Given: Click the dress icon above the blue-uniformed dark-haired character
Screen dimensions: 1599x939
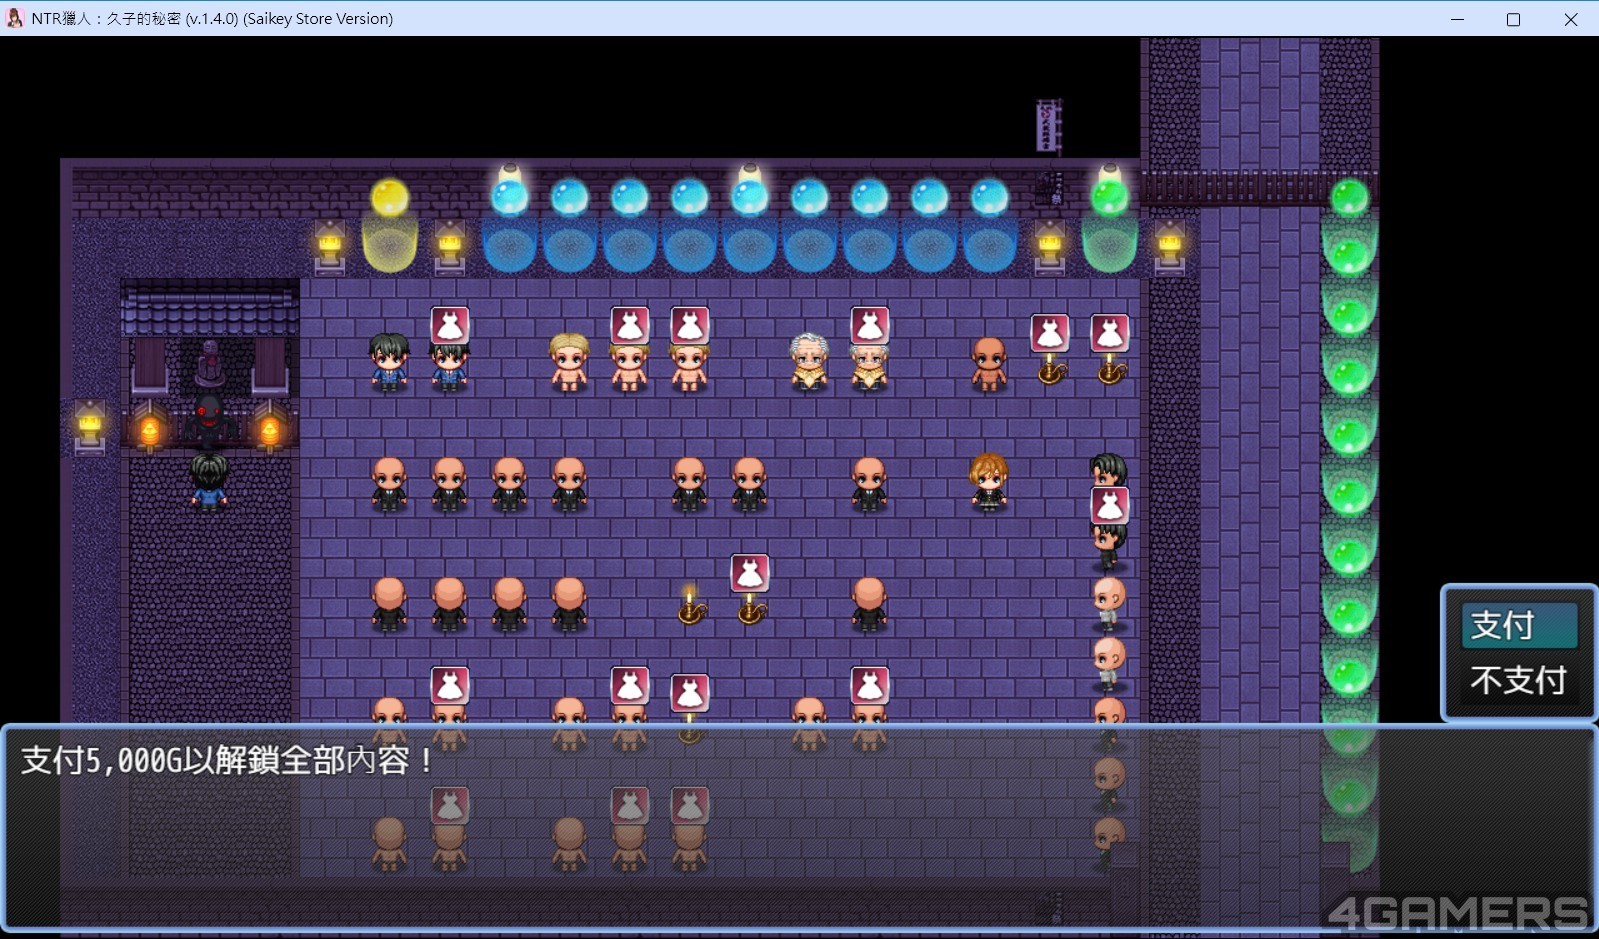Looking at the screenshot, I should pos(449,326).
